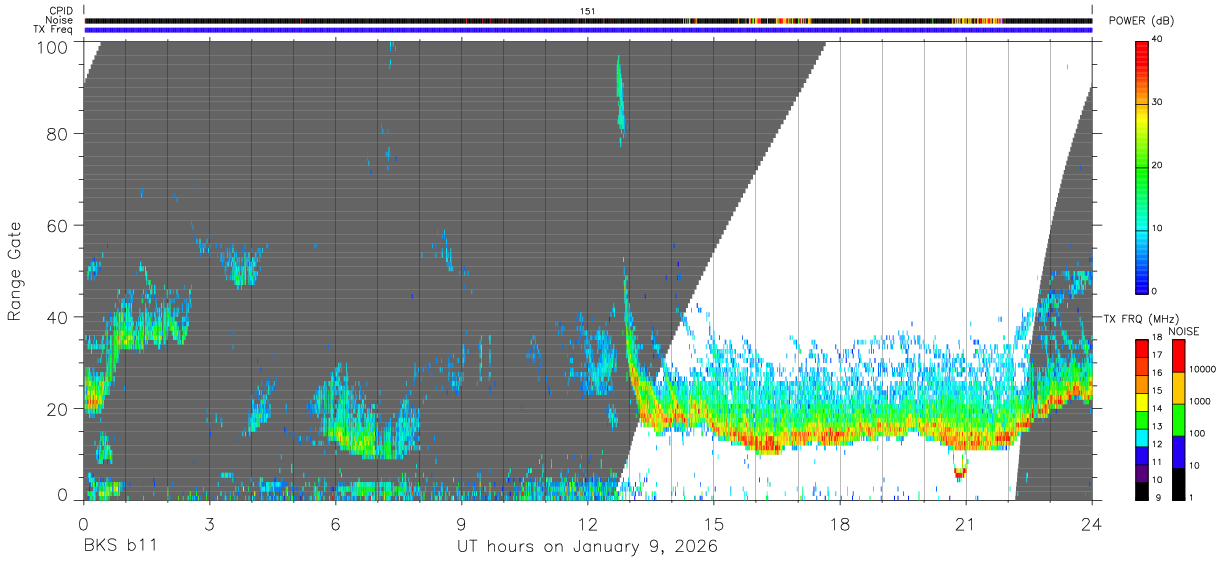Click the TX Freq row label
Screen dimensions: 1228x567
(53, 30)
